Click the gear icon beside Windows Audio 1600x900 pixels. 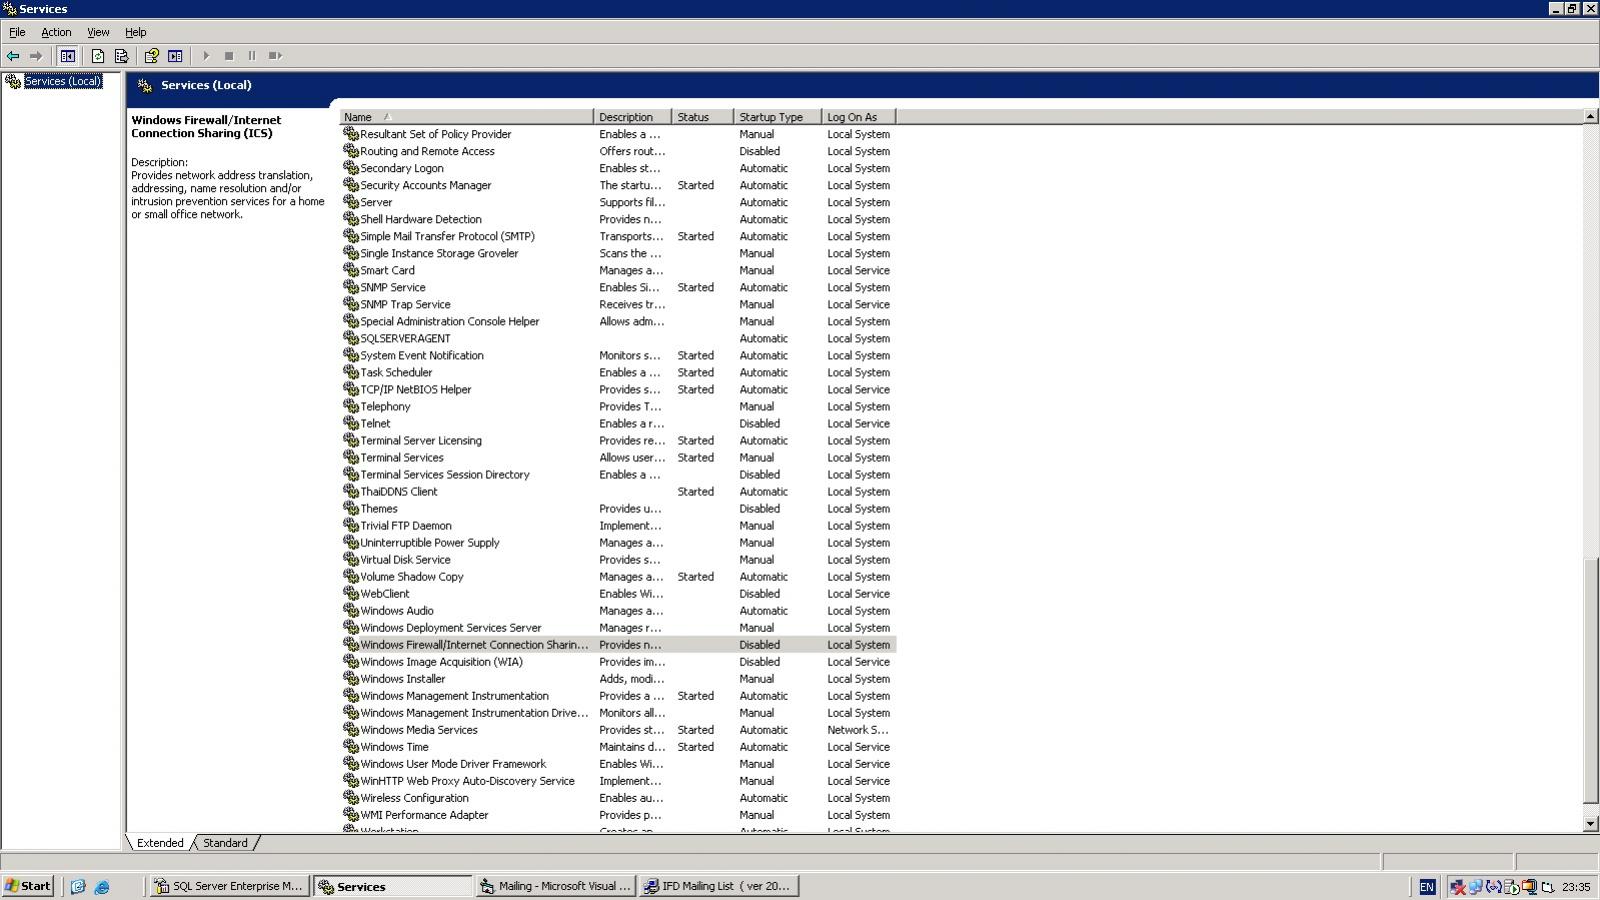351,610
